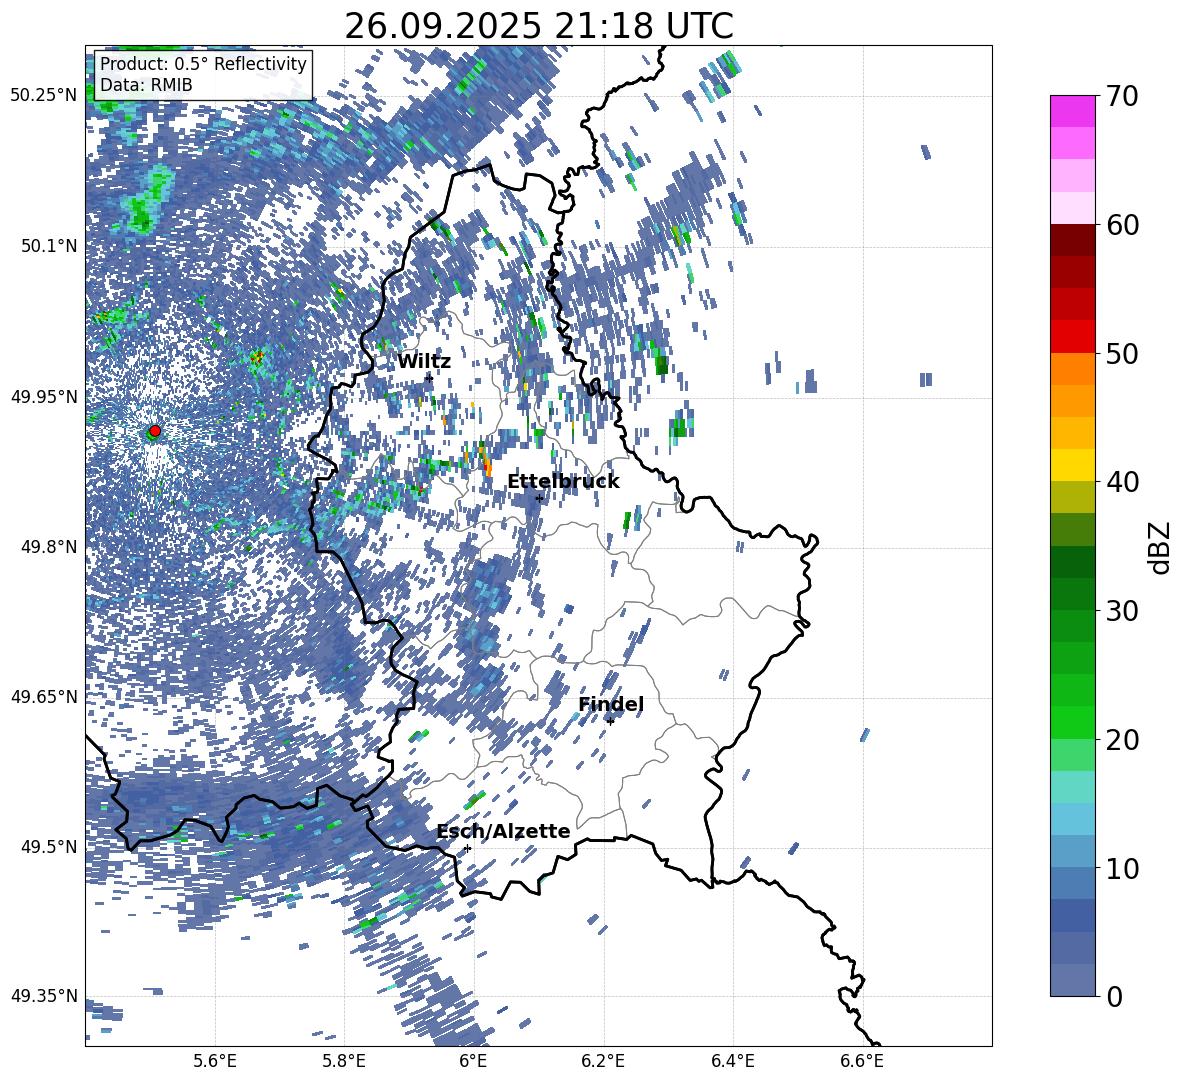
Task: Select the Data: RMIB label
Action: (x=146, y=85)
